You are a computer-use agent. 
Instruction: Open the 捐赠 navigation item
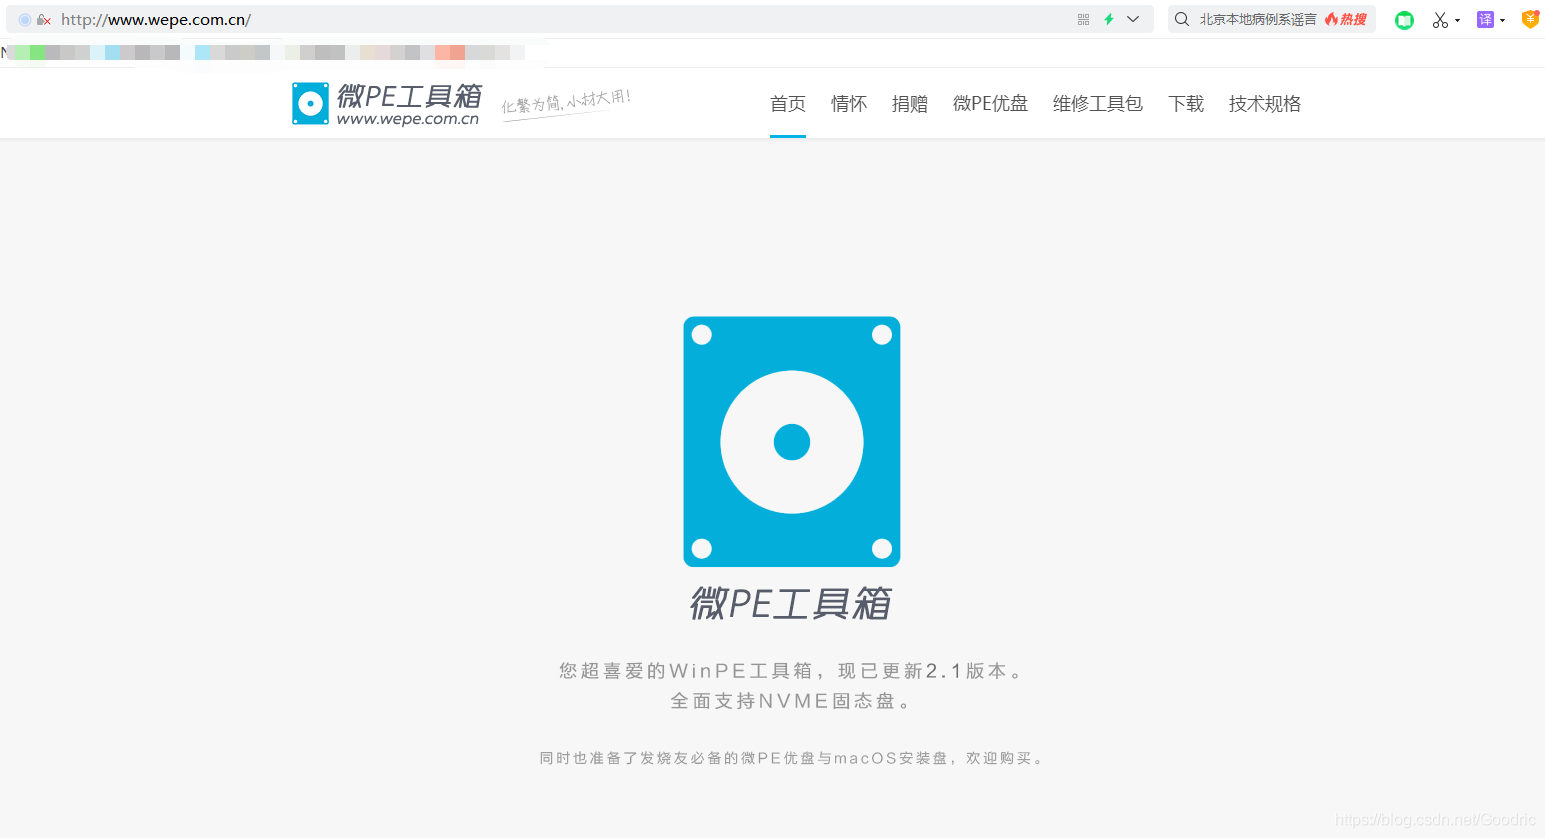pos(910,104)
